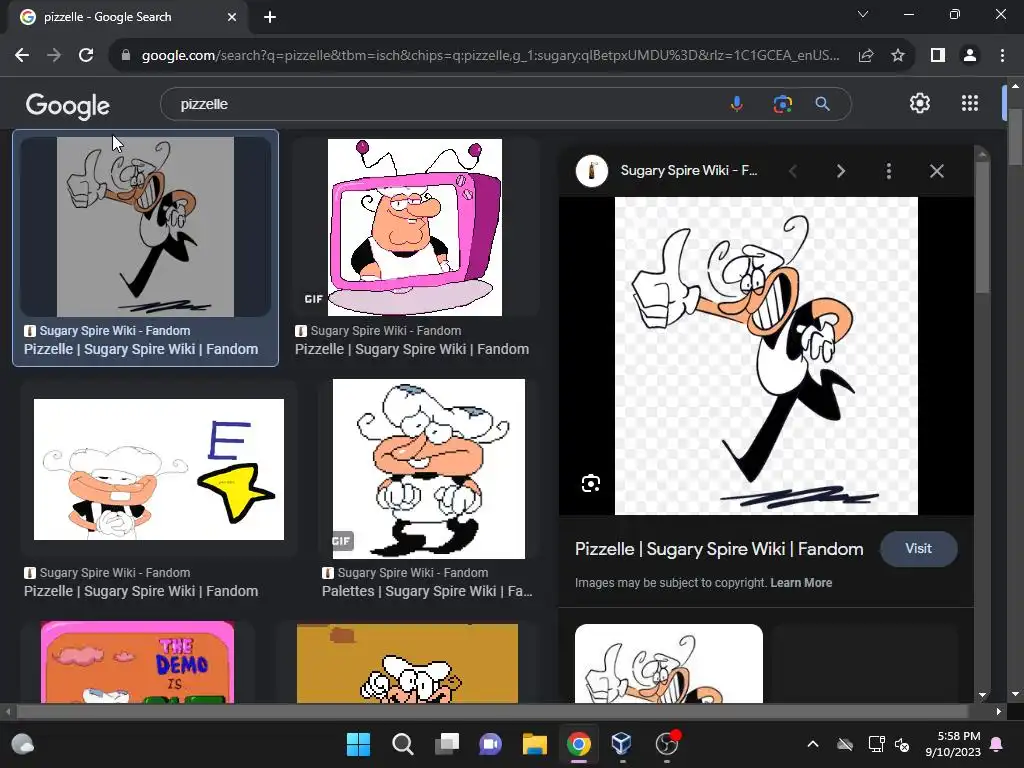The image size is (1024, 768).
Task: Search by image with Google Lens icon
Action: (x=782, y=104)
